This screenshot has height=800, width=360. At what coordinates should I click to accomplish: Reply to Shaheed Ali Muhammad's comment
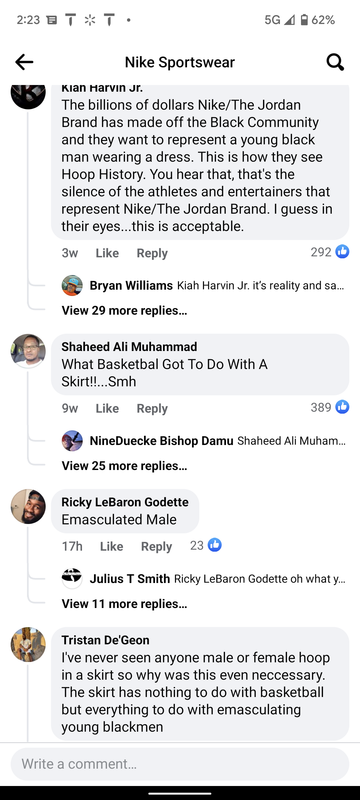[x=152, y=408]
